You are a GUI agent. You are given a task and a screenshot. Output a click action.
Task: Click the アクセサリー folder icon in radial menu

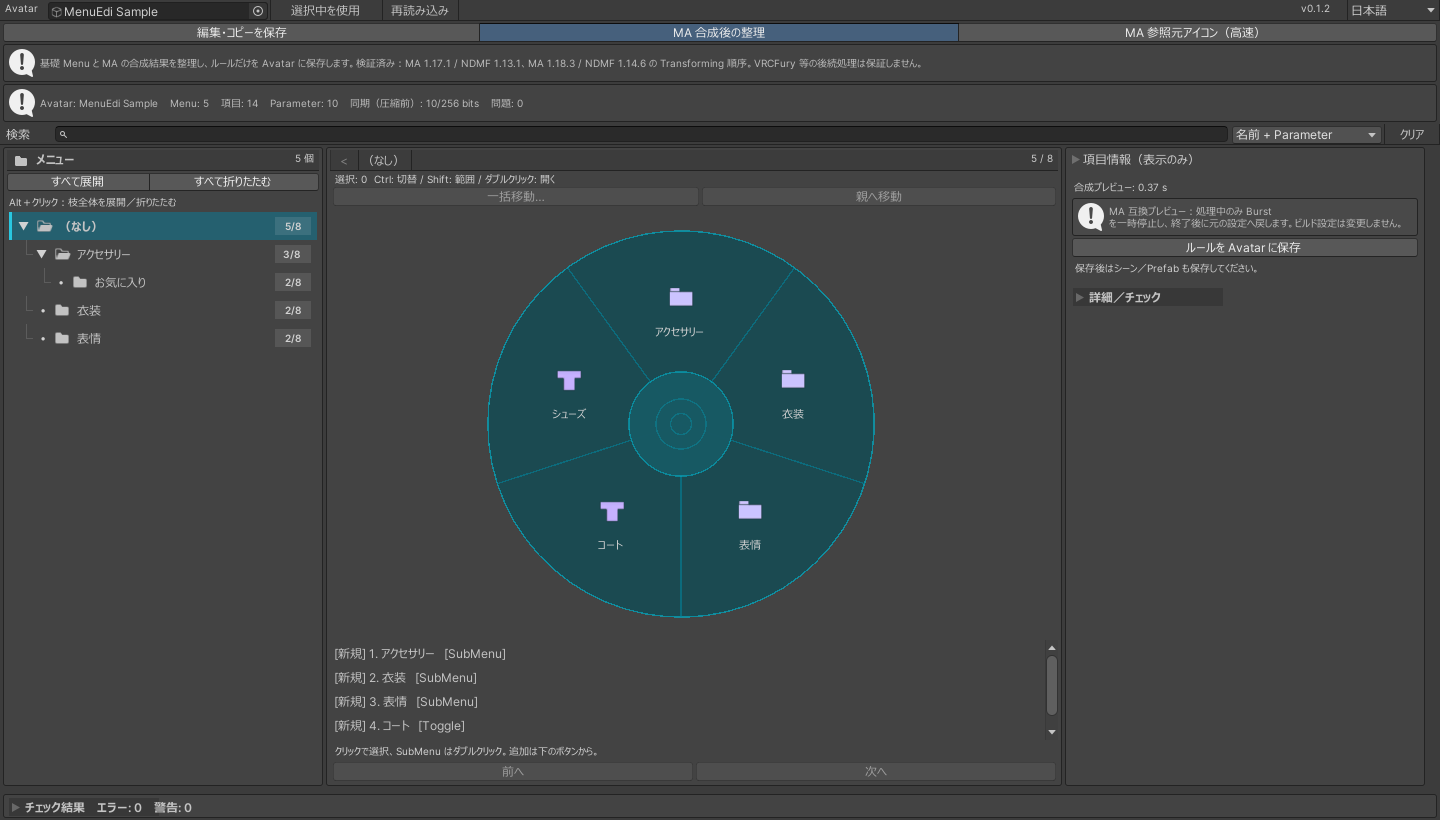pyautogui.click(x=681, y=297)
